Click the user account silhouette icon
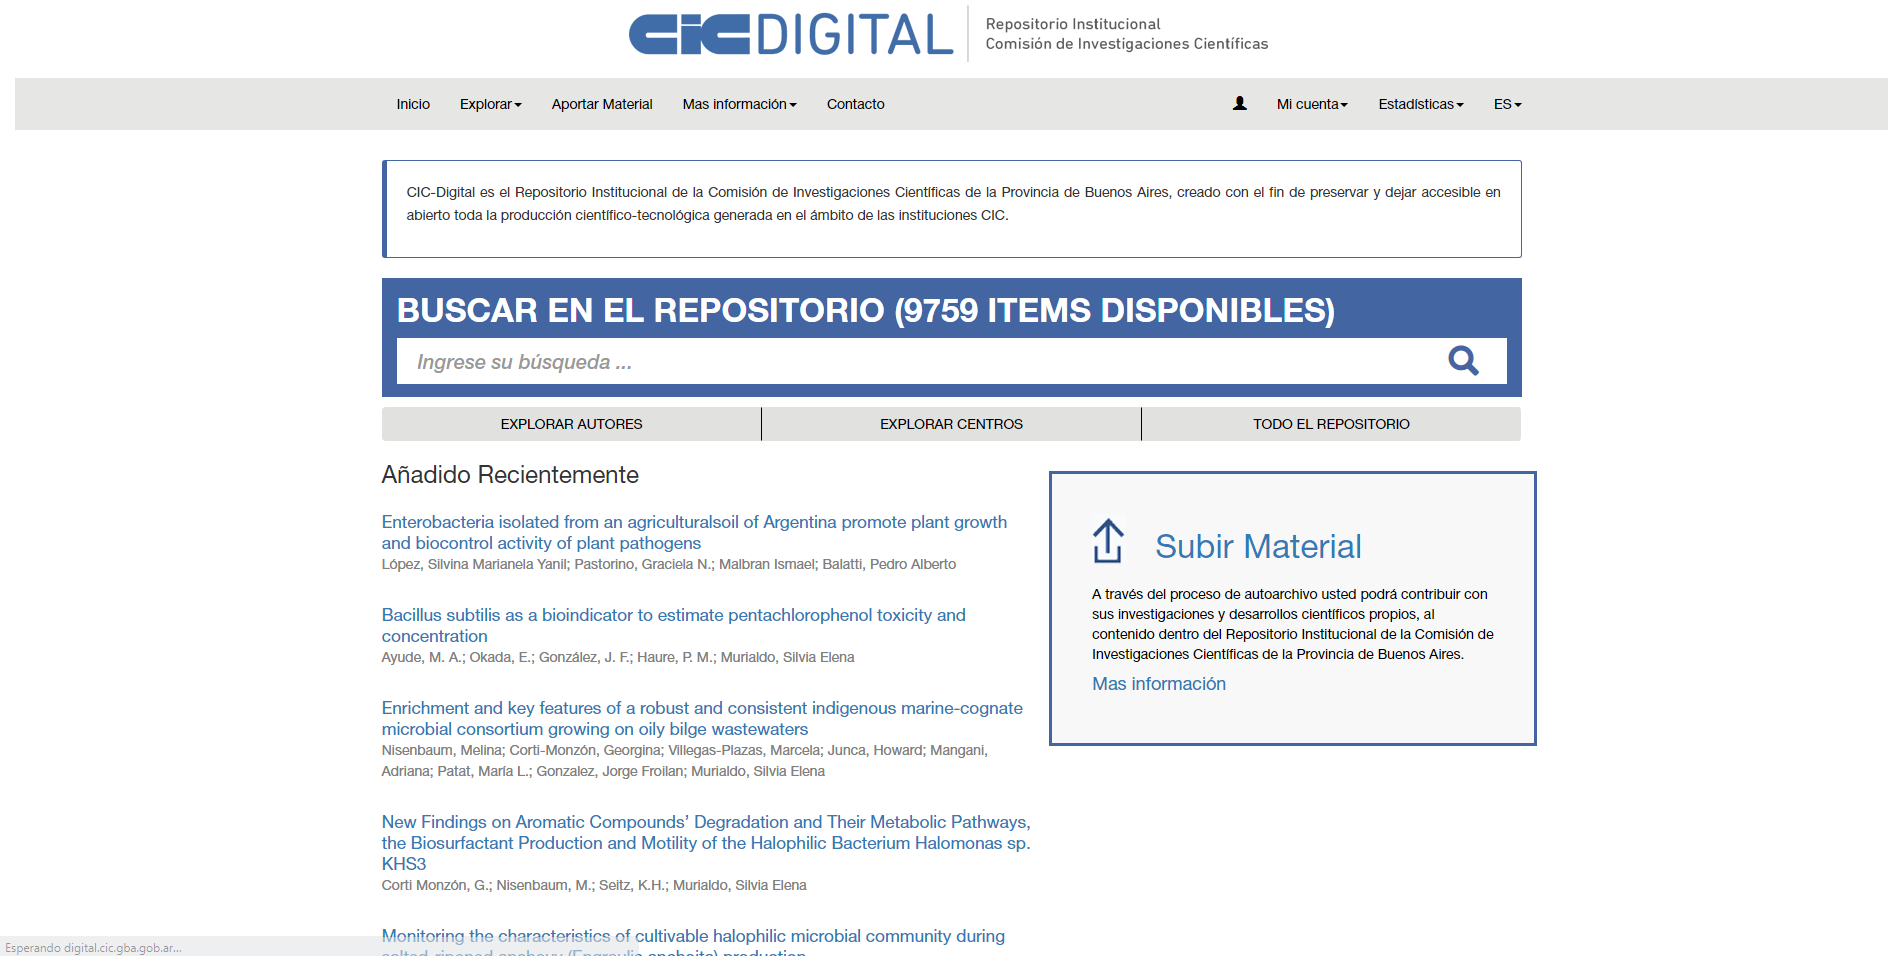 (x=1240, y=103)
